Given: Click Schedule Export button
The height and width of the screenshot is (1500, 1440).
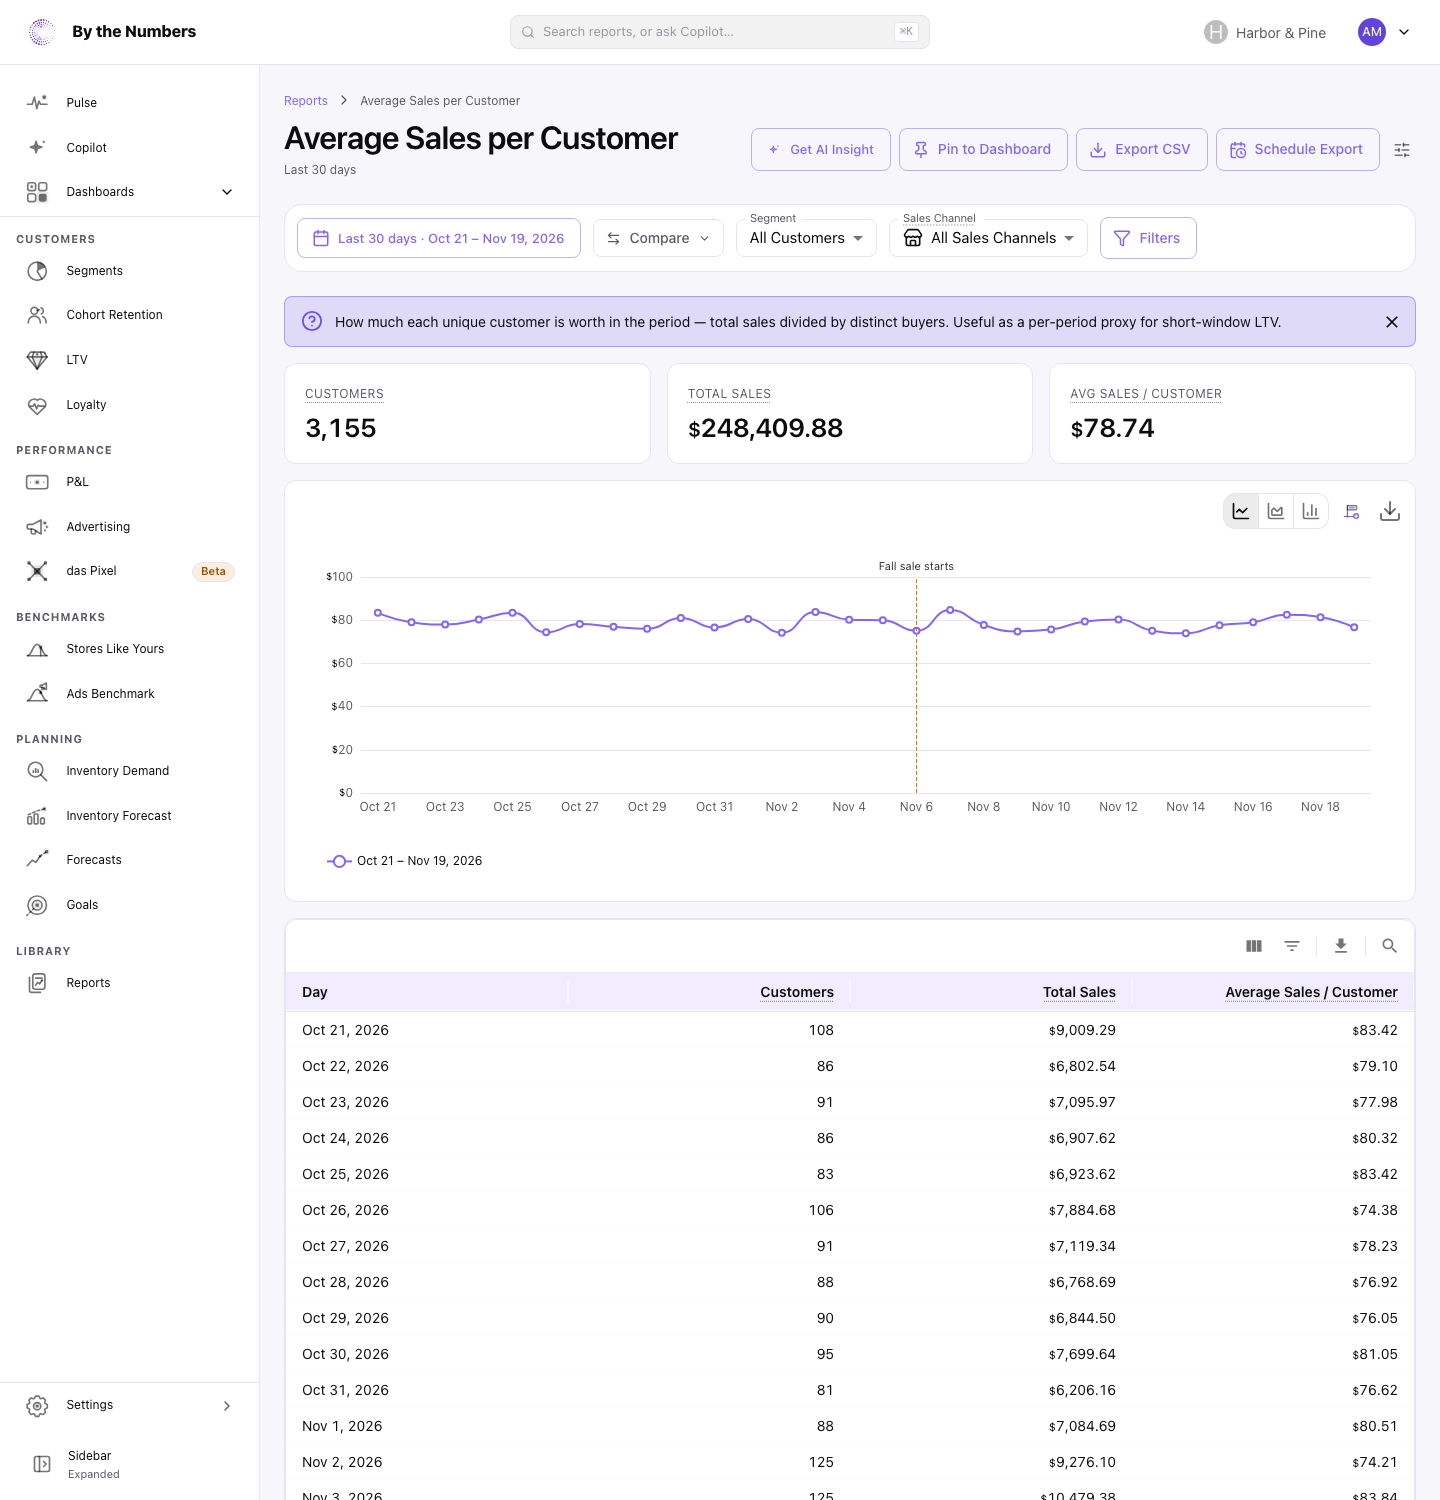Looking at the screenshot, I should click(1298, 149).
